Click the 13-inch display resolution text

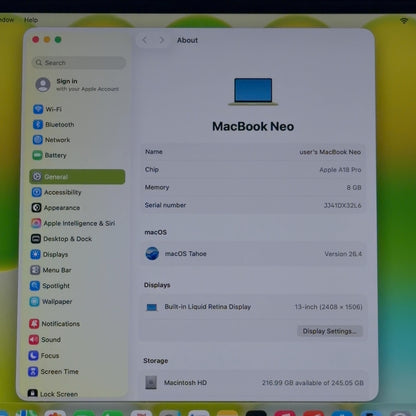tap(328, 307)
